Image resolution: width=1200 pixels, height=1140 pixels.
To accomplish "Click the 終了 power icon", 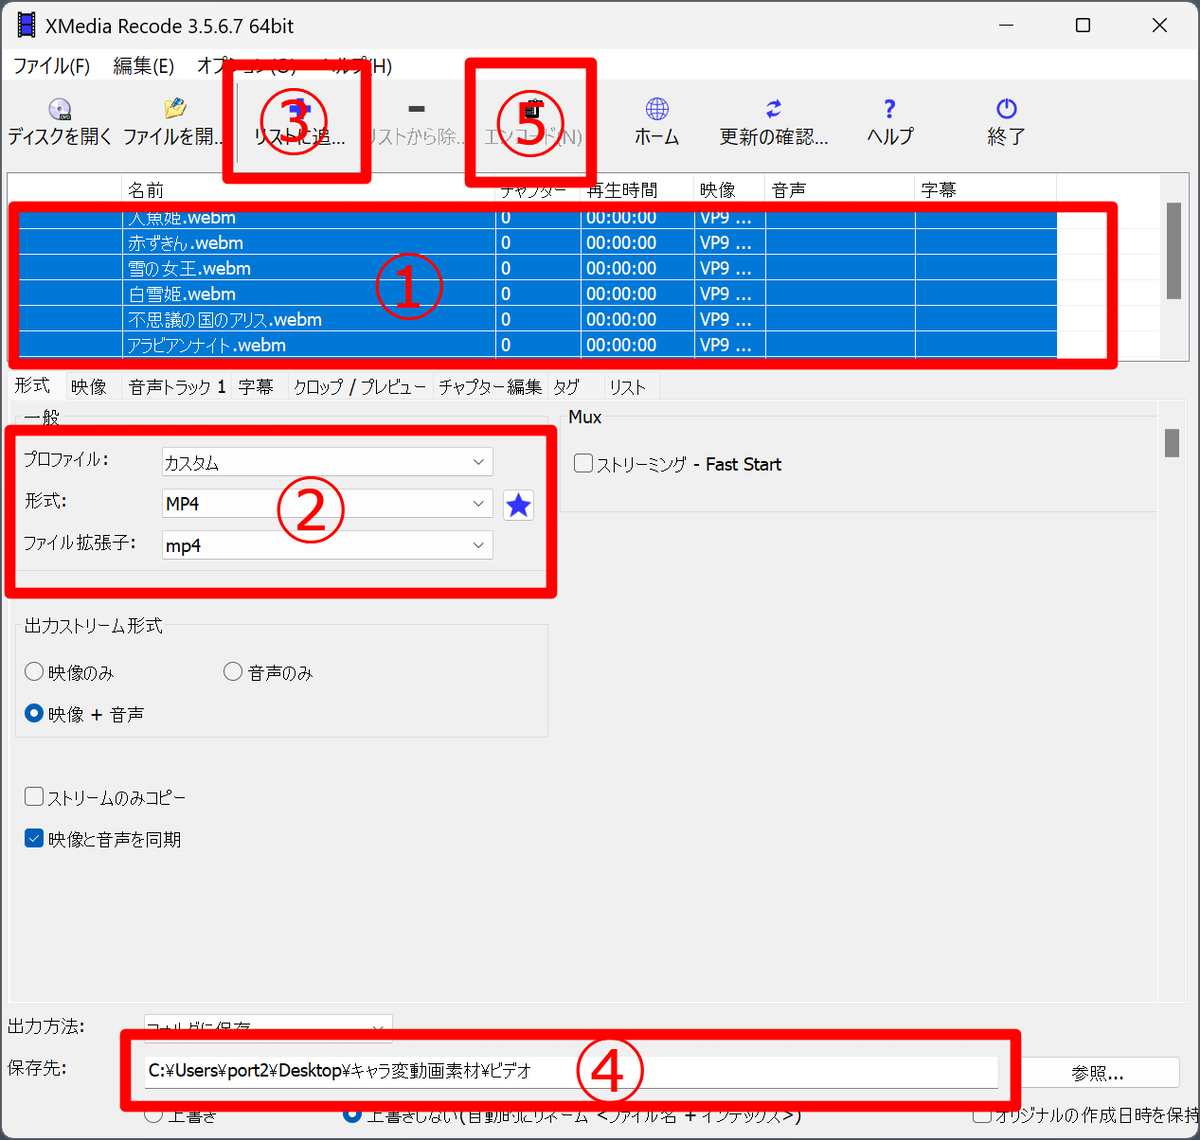I will click(1006, 109).
